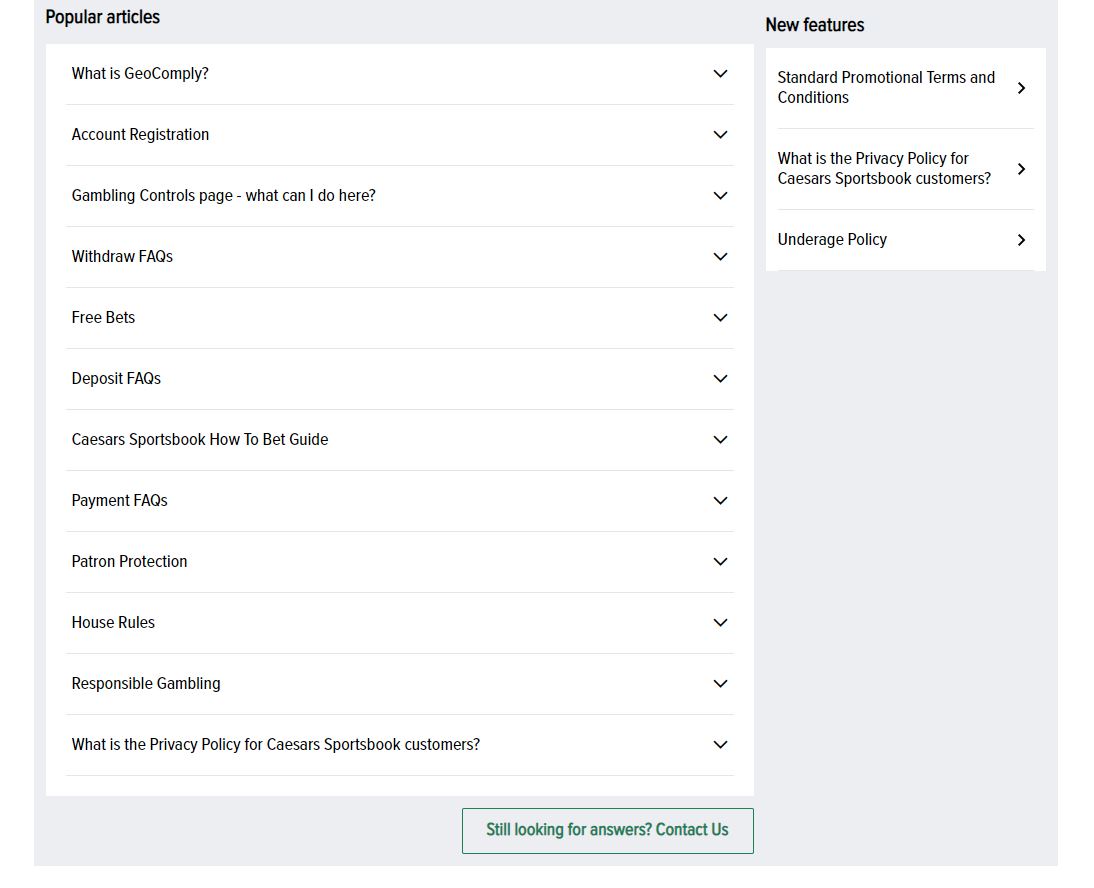
Task: Open the Underage Policy arrow icon
Action: click(1021, 240)
